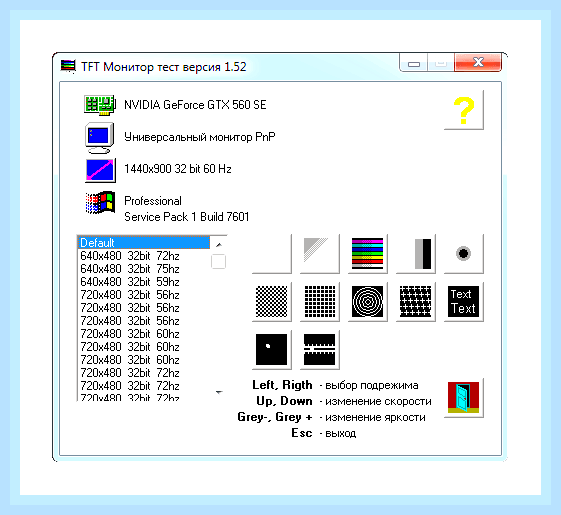Click mode list scroll down arrow
Image resolution: width=561 pixels, height=515 pixels.
tap(219, 393)
